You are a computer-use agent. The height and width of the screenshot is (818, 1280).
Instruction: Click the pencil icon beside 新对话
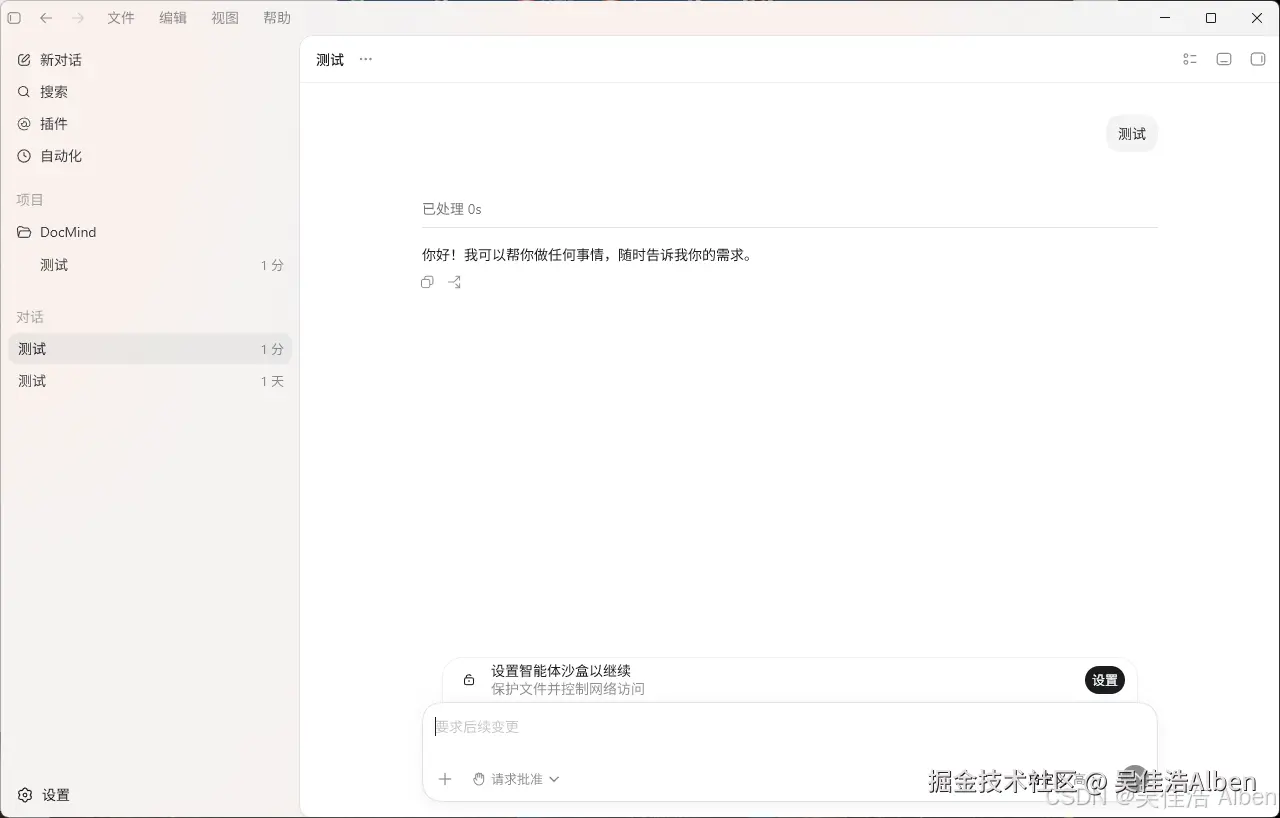24,60
